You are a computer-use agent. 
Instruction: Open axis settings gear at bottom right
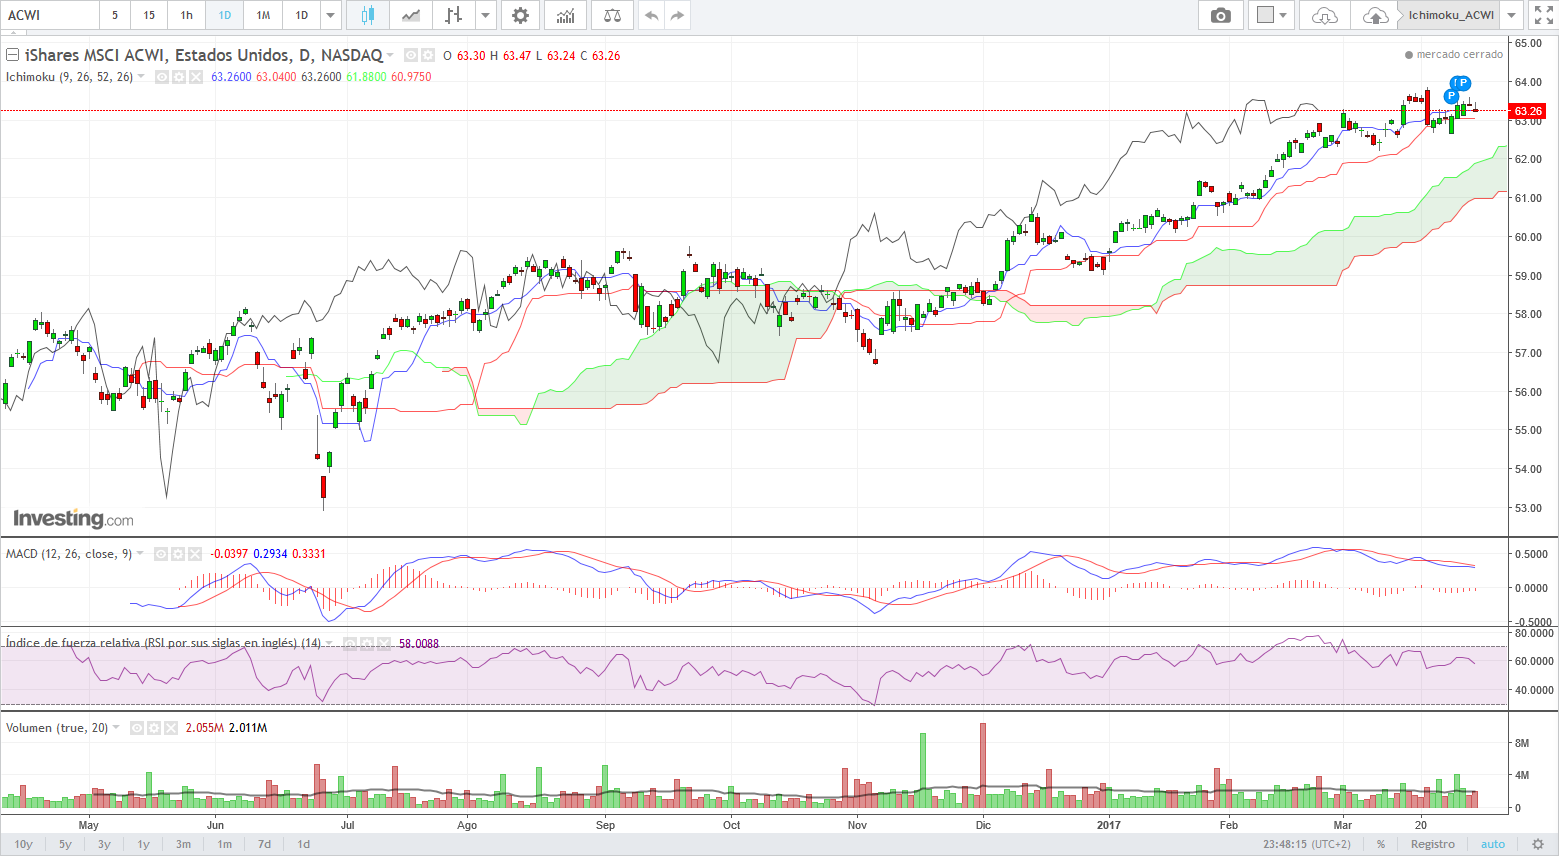(1538, 844)
